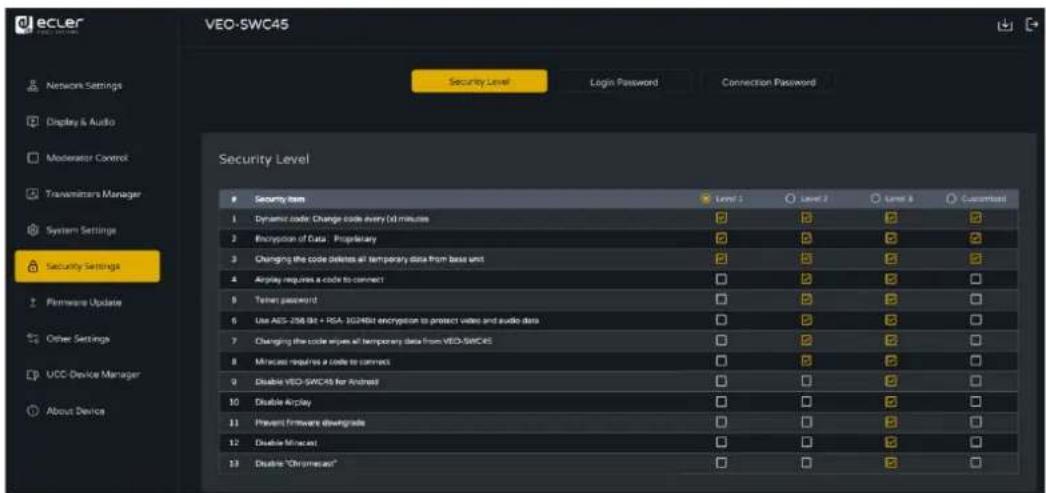Click the Transmitters Manager sidebar icon
This screenshot has height=493, width=1046.
click(31, 194)
